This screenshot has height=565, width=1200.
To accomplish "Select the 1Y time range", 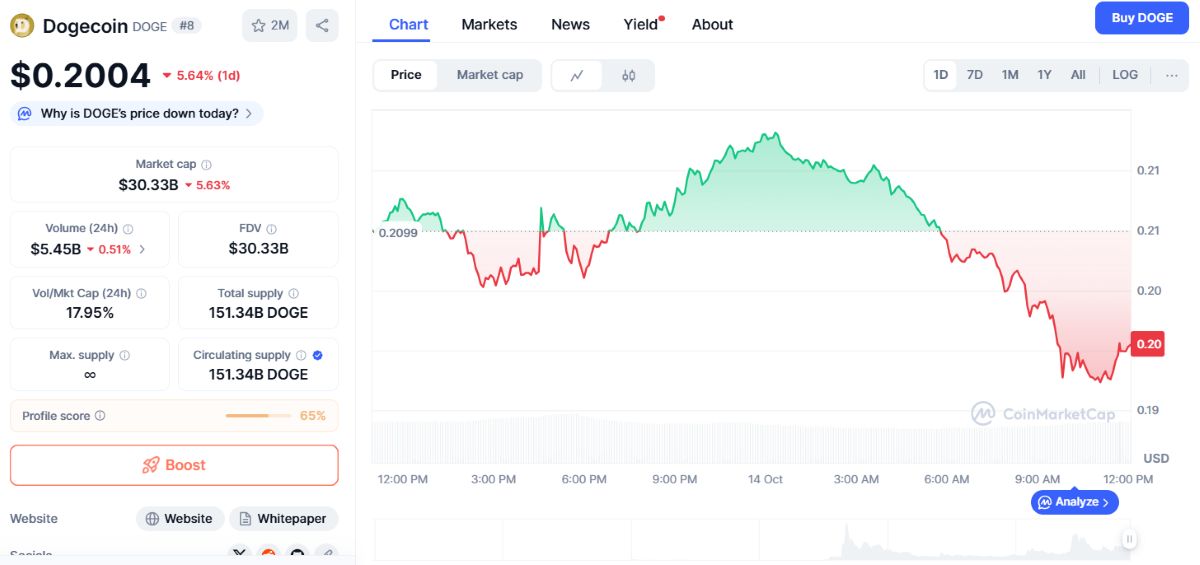I will (1045, 75).
